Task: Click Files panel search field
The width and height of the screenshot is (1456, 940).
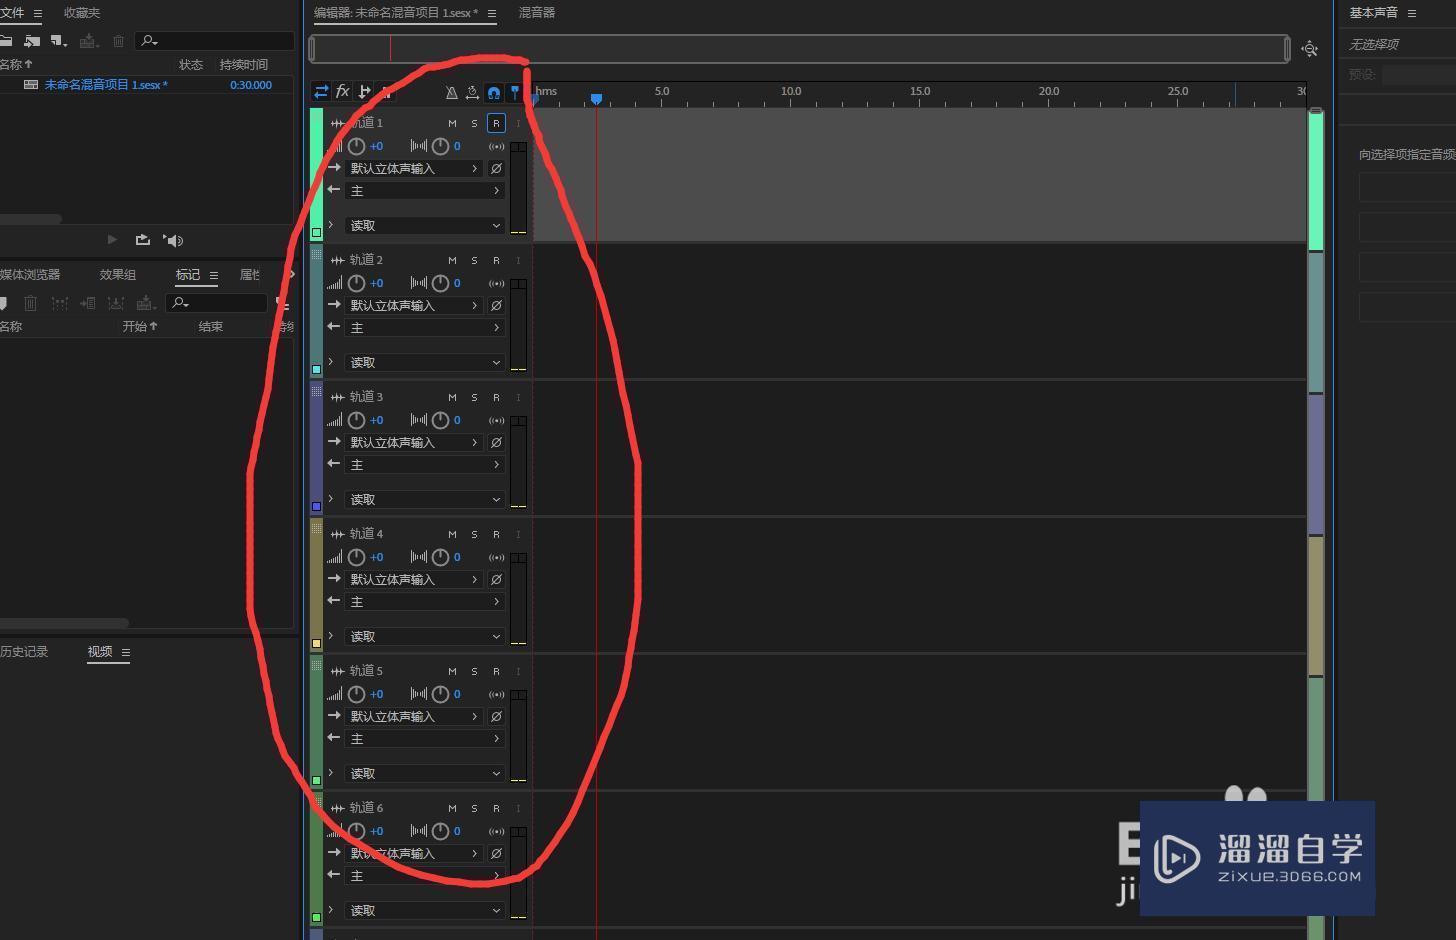Action: point(214,41)
